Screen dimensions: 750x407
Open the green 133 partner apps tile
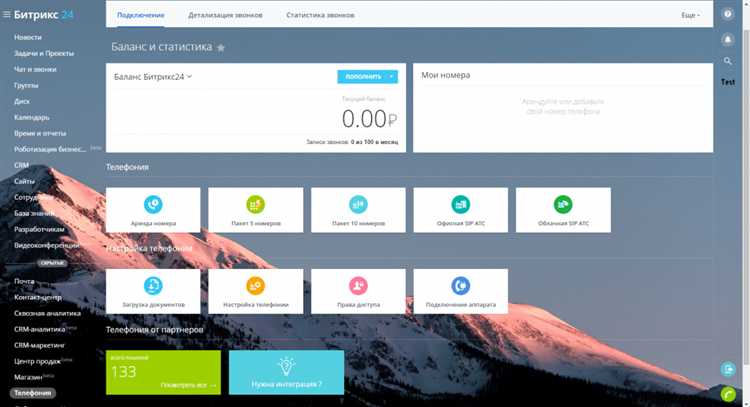point(163,373)
